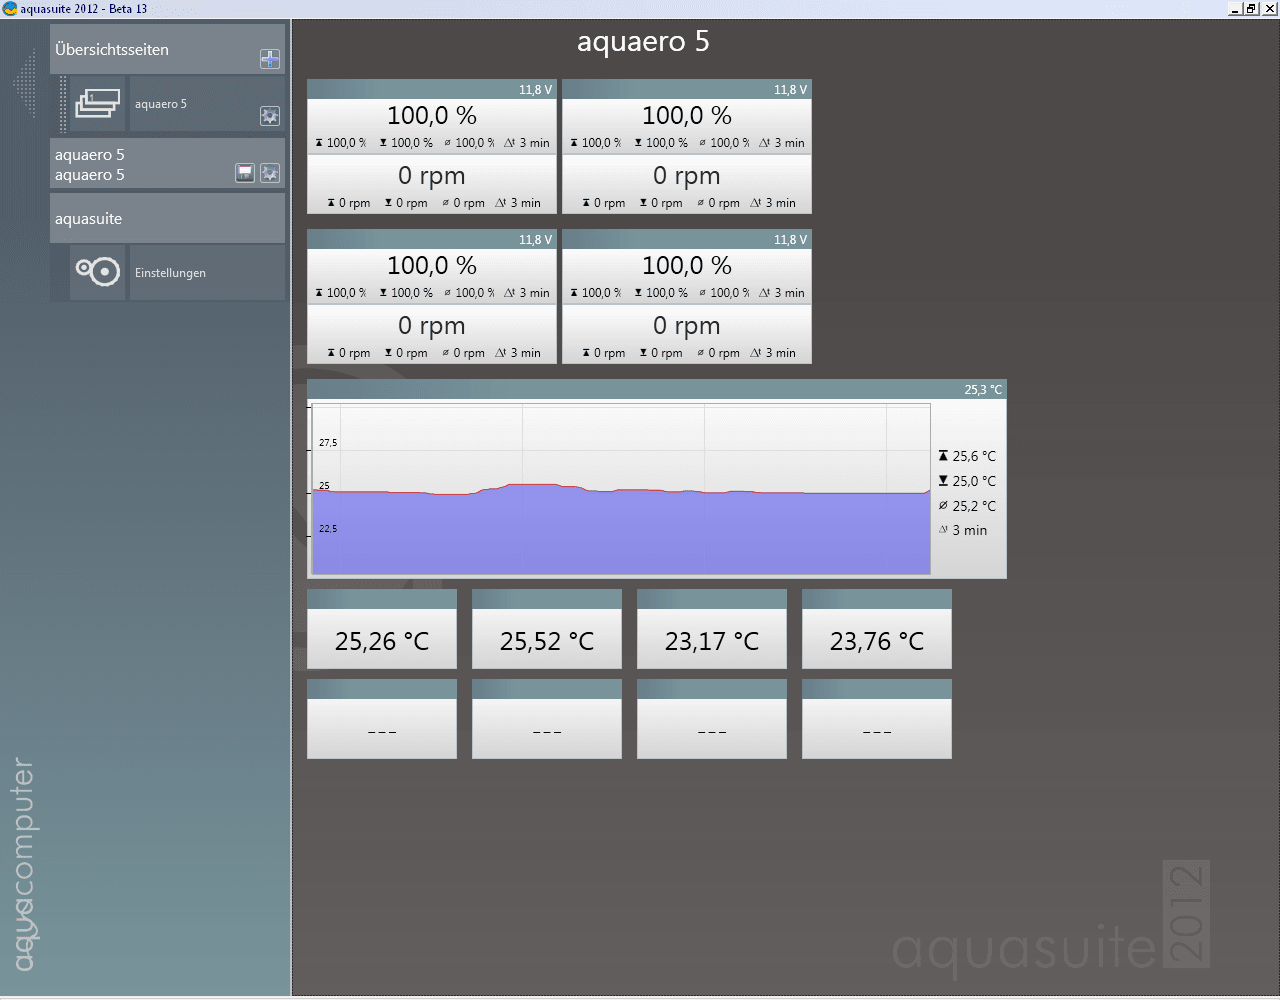Click the 25,3 °C chart header value

point(983,390)
